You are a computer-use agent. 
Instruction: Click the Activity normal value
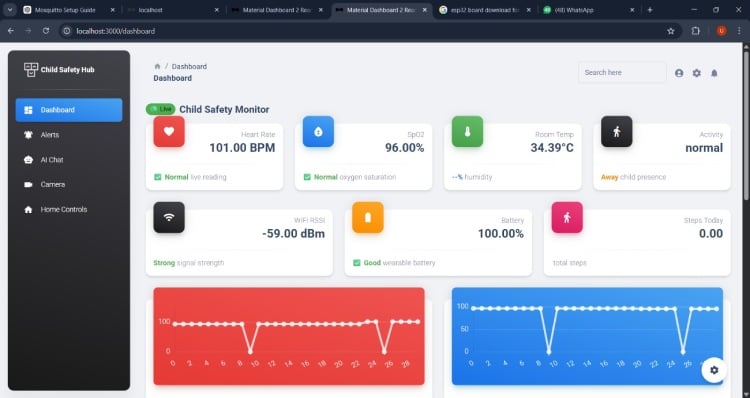704,148
